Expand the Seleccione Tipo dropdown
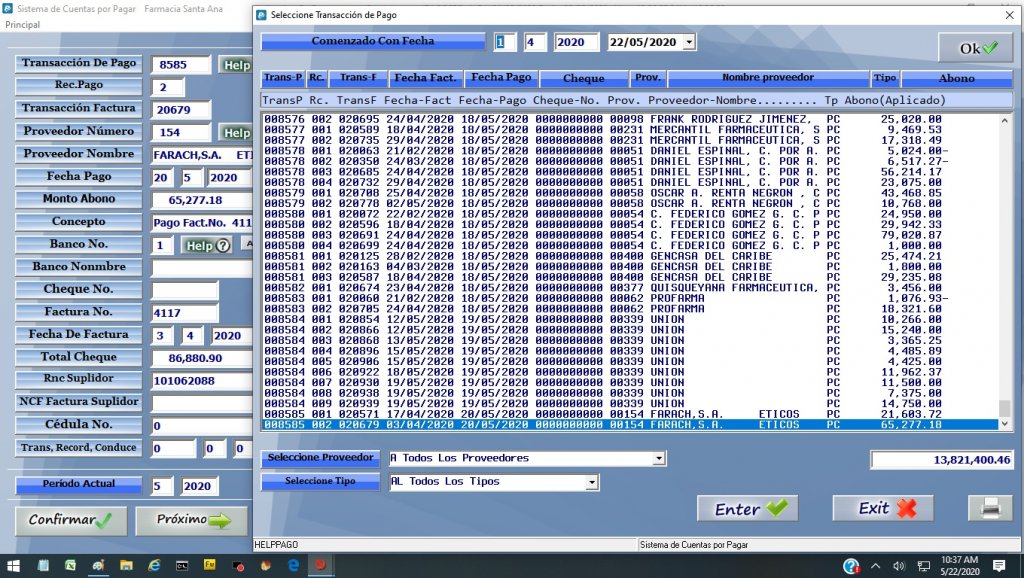1024x578 pixels. (592, 482)
